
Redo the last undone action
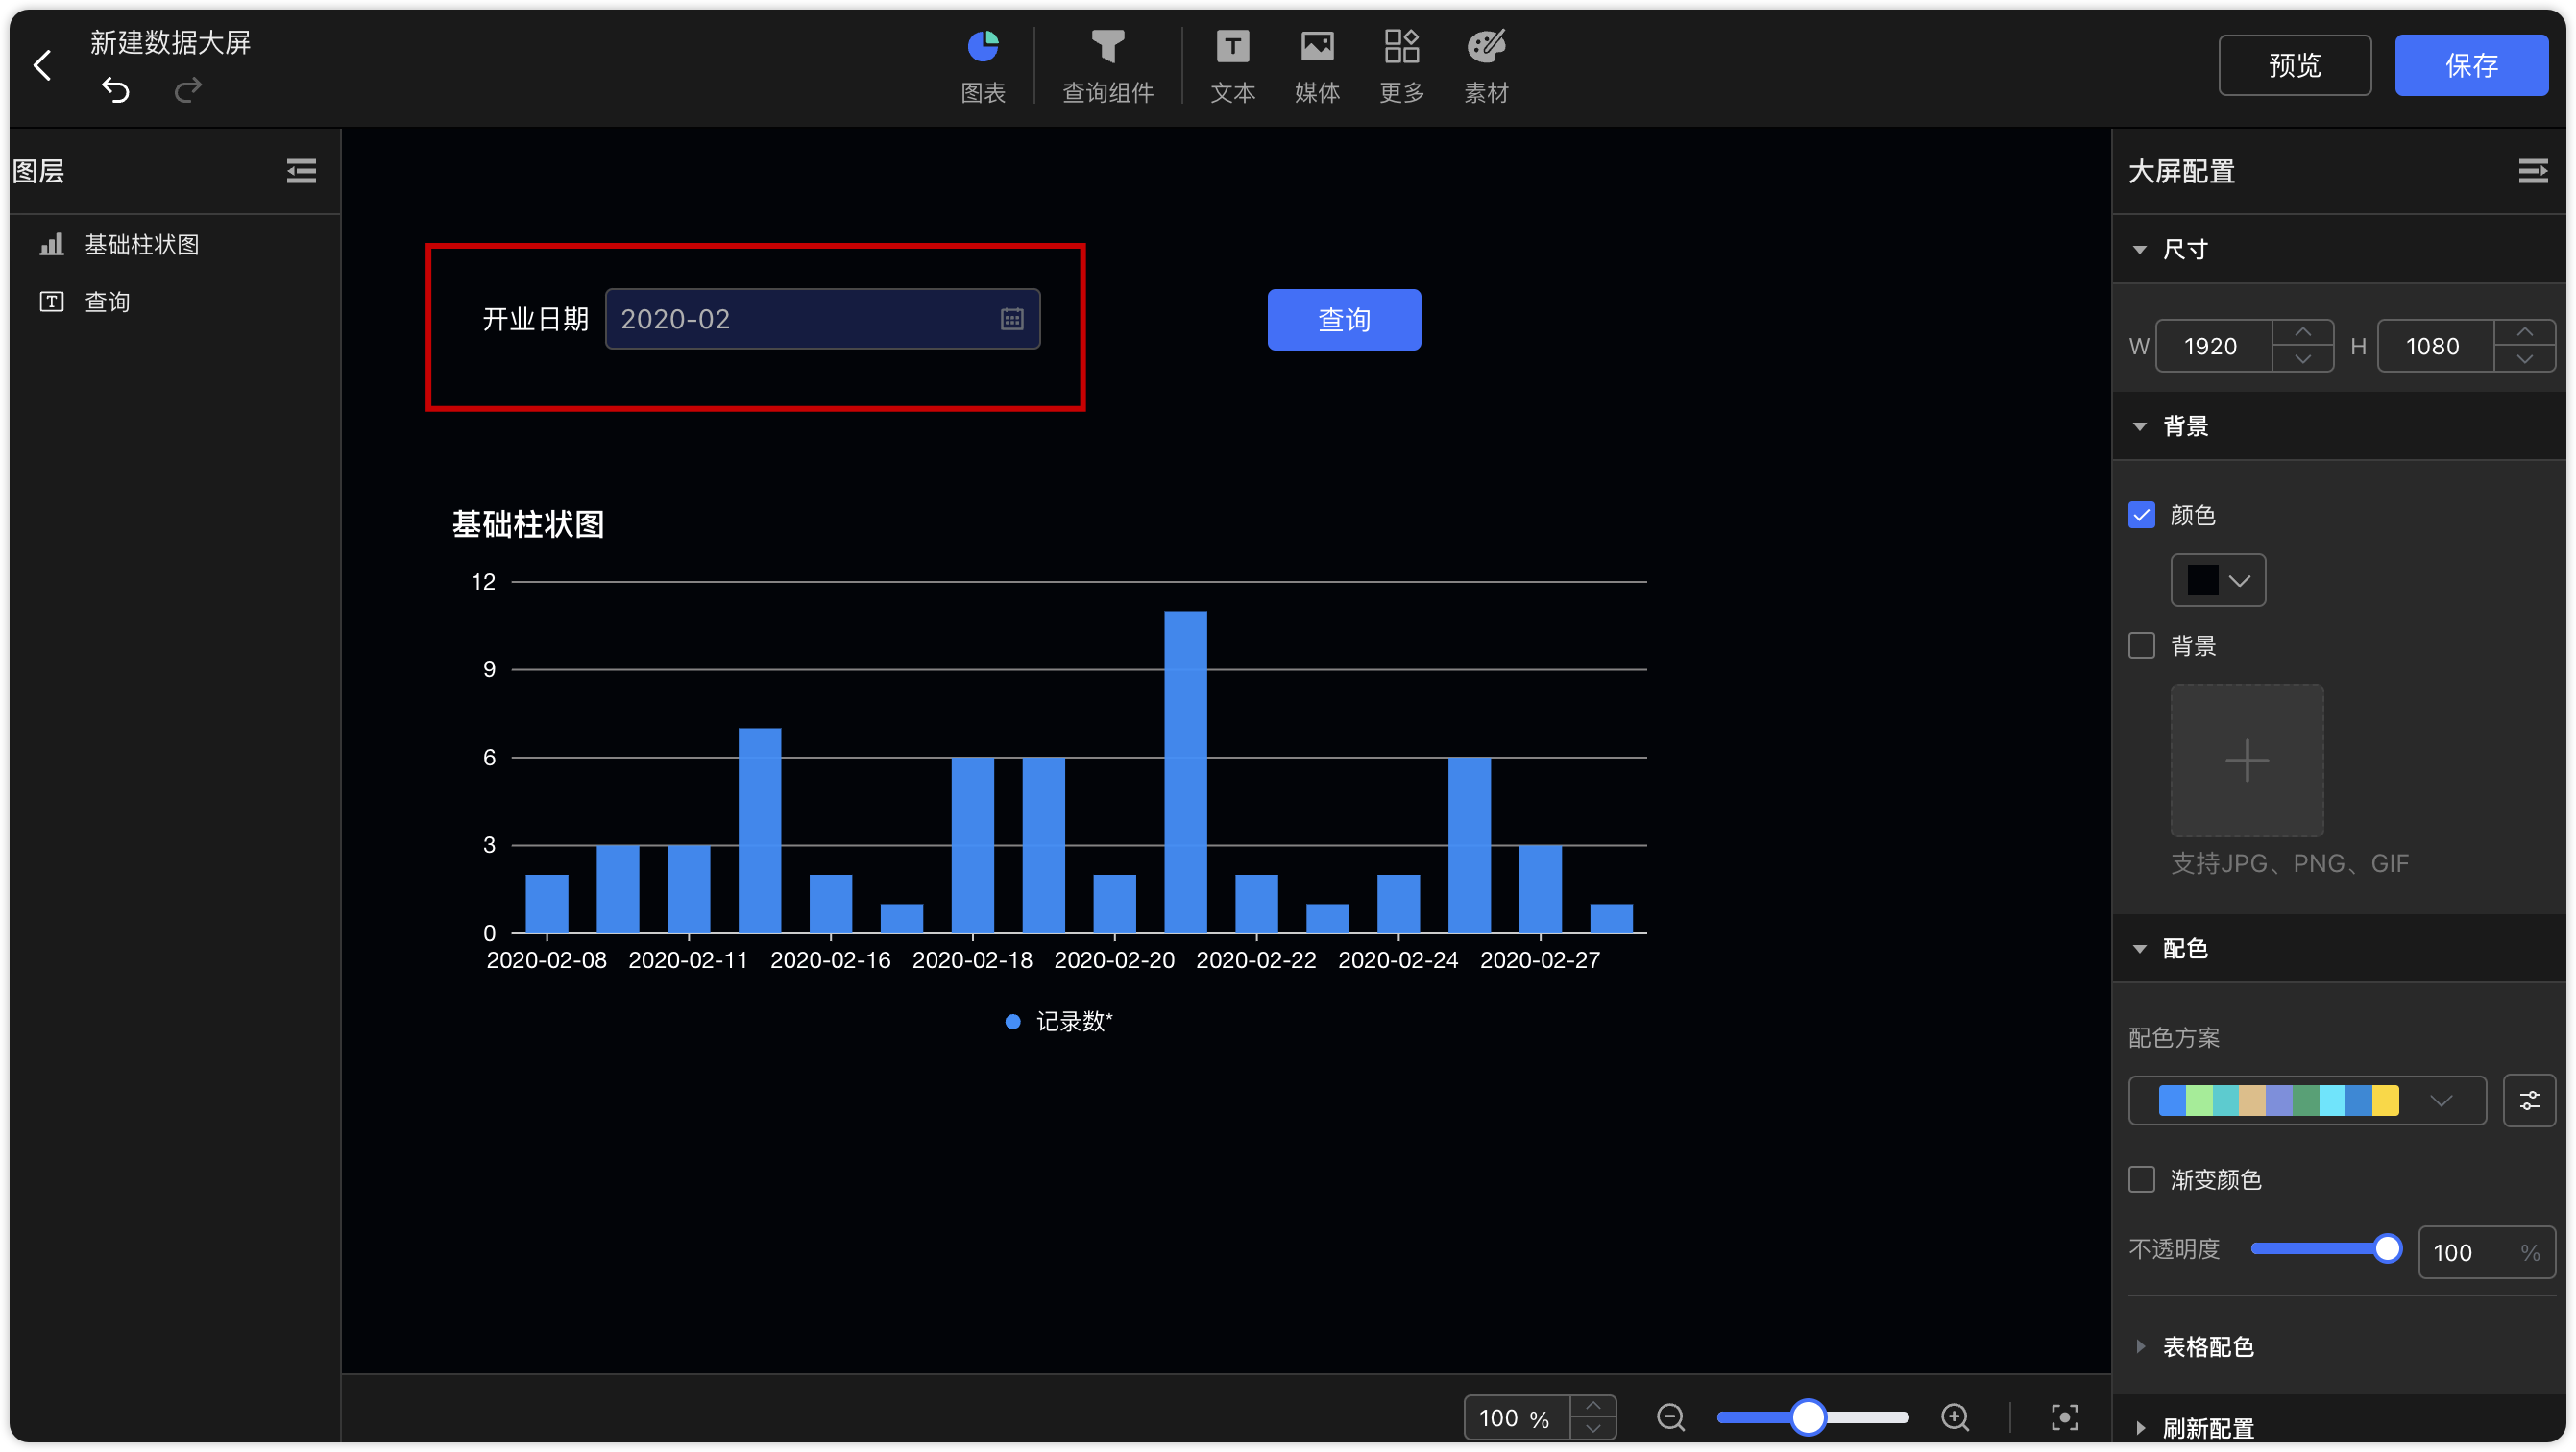[x=188, y=91]
